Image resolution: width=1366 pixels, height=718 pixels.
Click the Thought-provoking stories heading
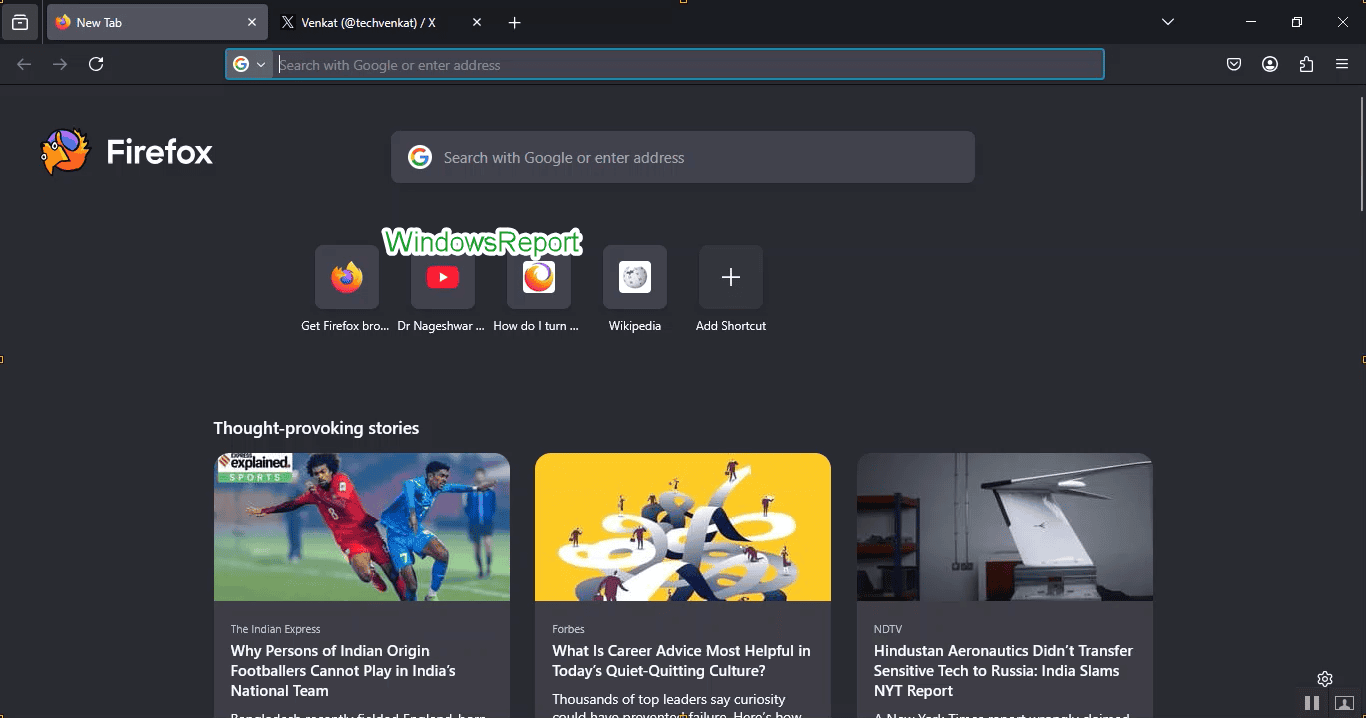316,428
